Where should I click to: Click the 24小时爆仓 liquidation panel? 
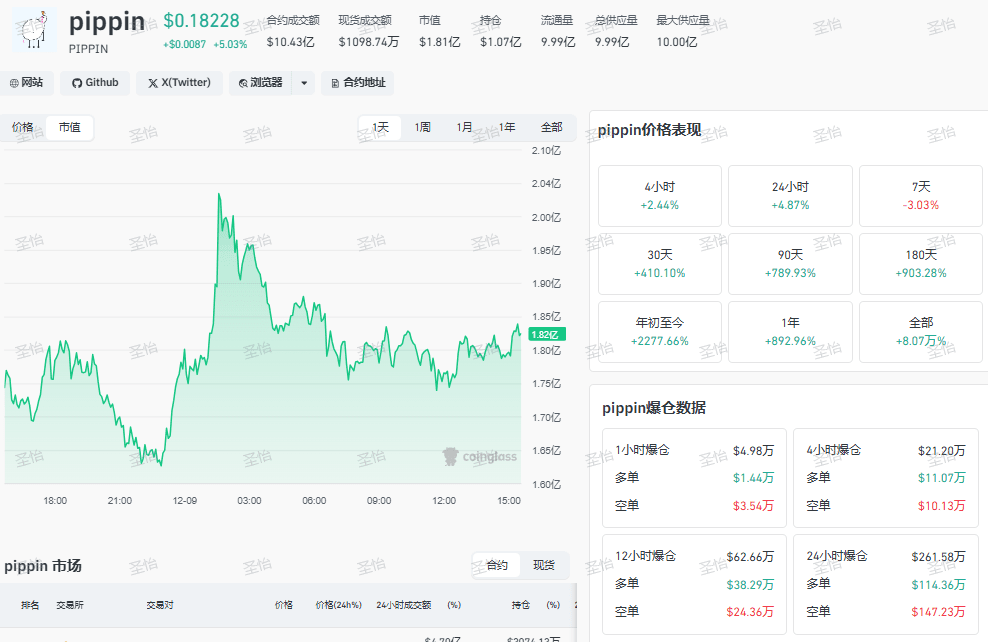[886, 583]
